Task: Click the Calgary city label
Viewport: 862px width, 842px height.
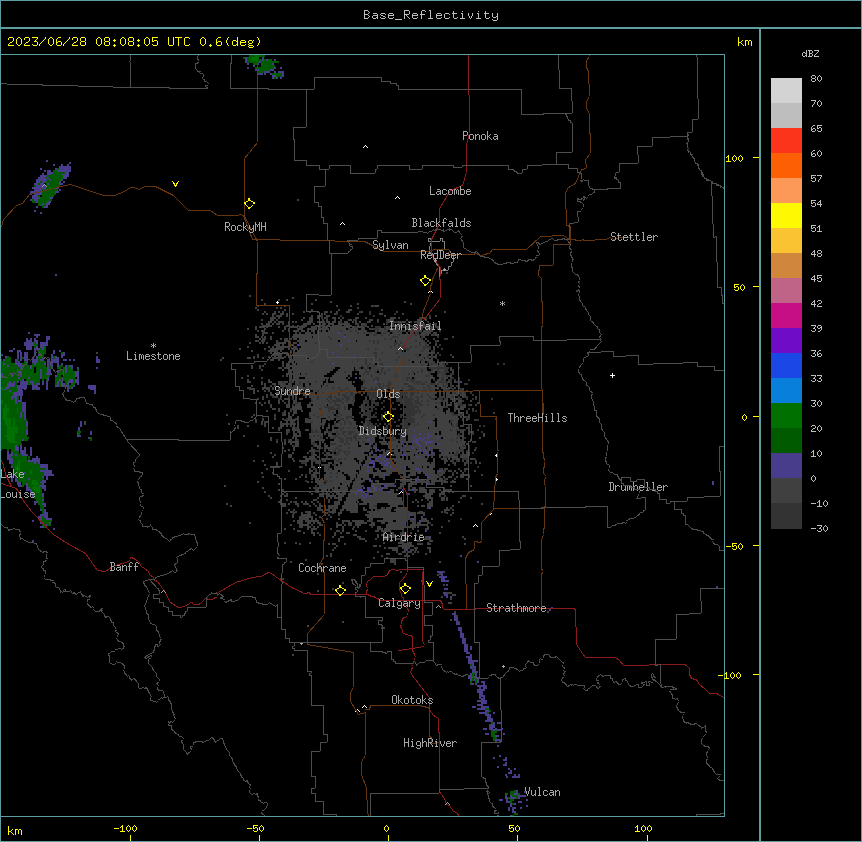Action: 399,603
